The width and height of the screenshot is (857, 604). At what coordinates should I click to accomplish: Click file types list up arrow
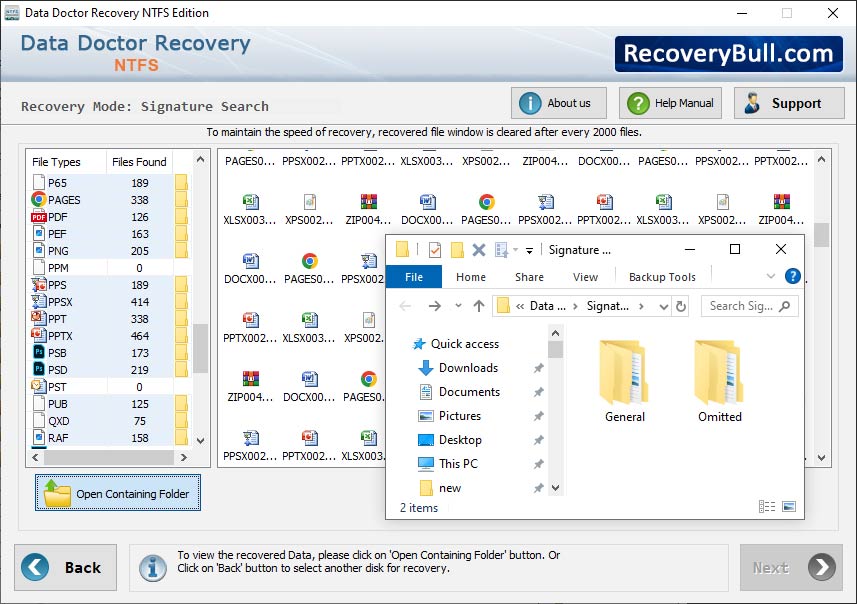201,160
